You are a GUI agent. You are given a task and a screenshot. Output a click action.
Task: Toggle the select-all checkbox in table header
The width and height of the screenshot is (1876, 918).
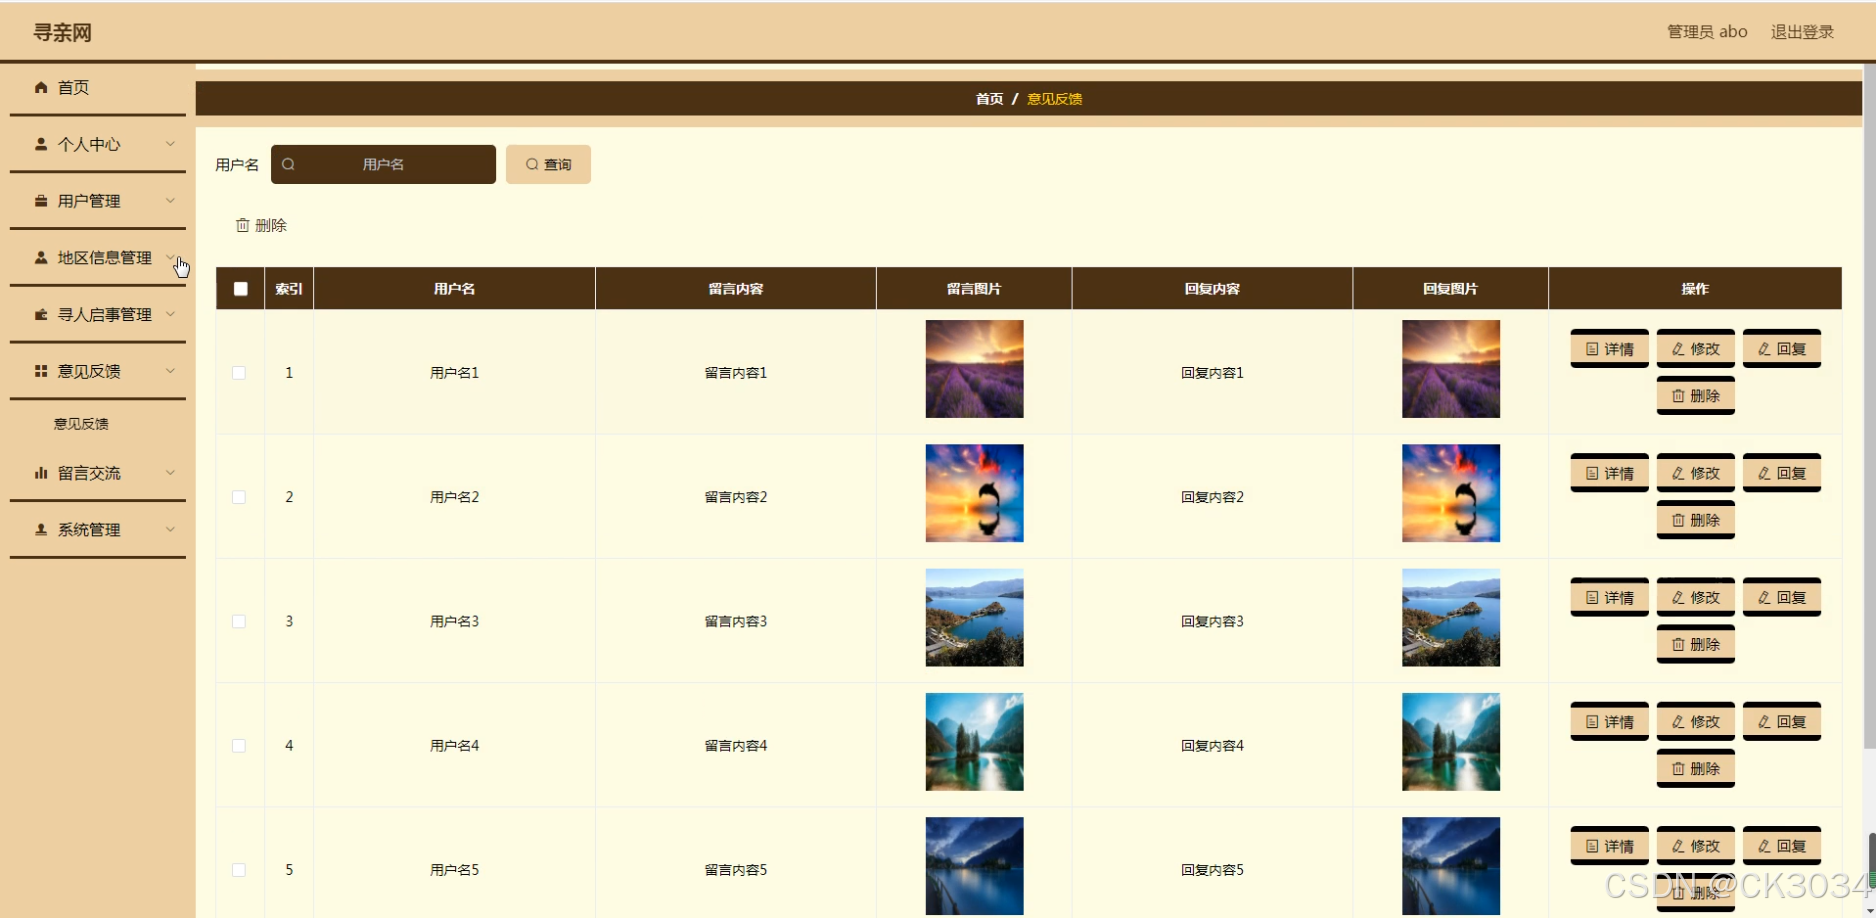(240, 289)
